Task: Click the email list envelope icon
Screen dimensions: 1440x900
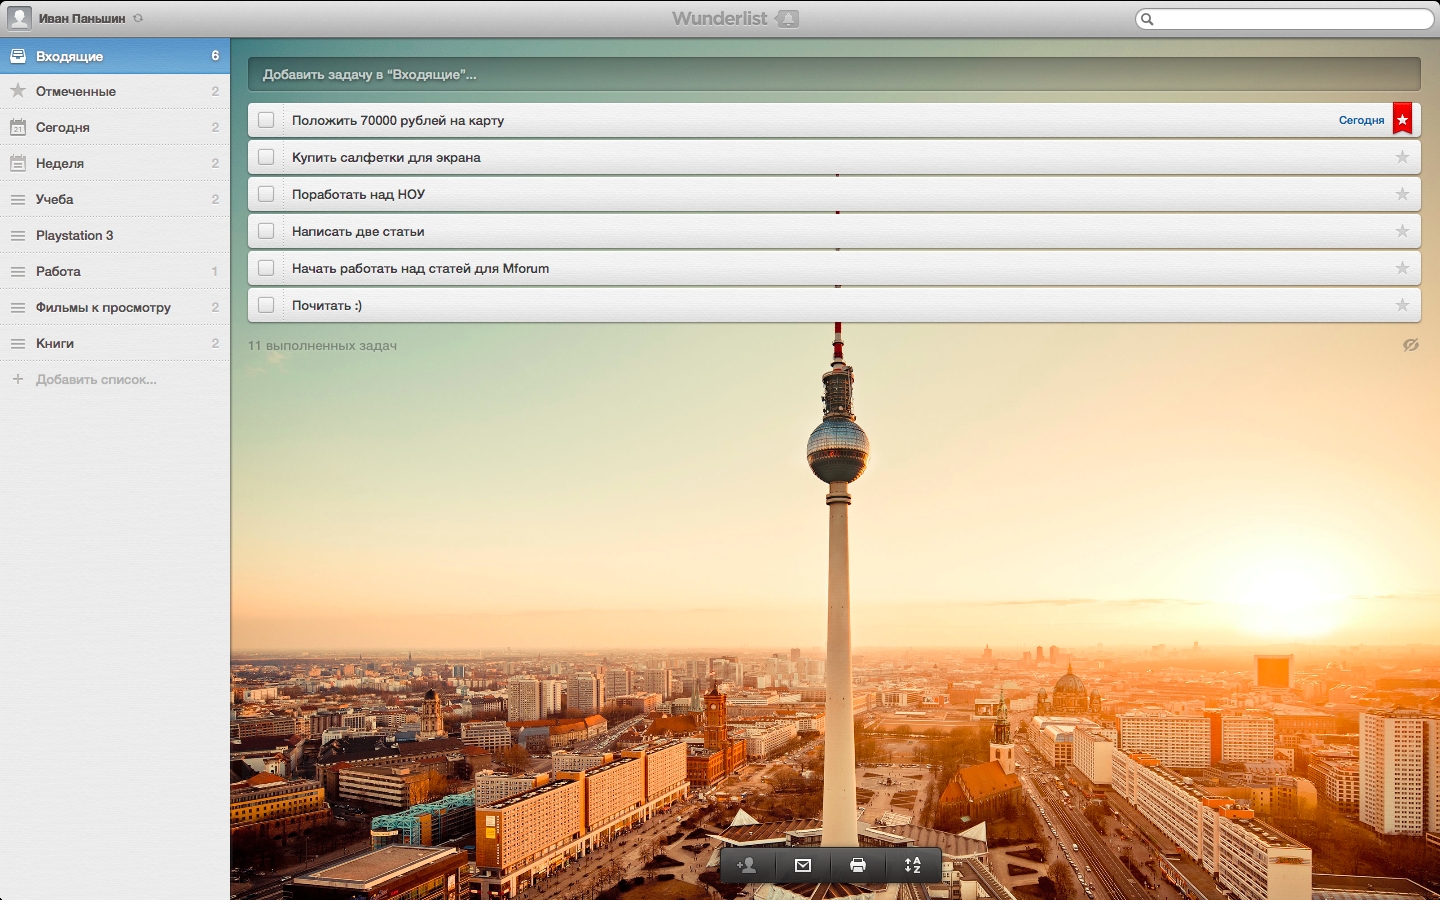Action: [x=802, y=866]
